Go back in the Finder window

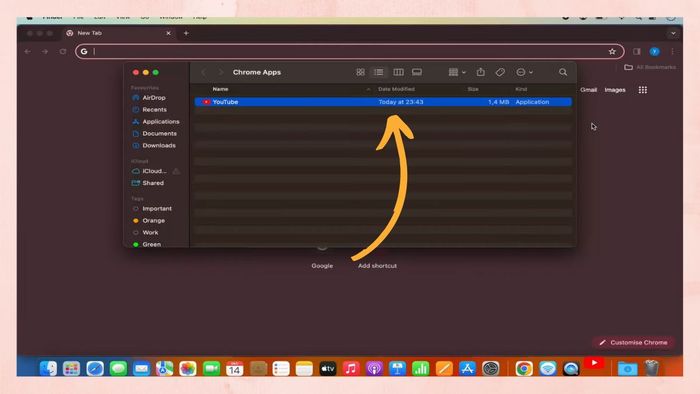click(204, 72)
